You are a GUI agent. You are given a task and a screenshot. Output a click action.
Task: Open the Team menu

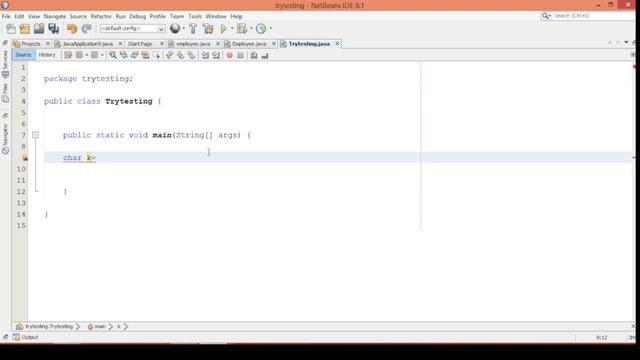(x=177, y=16)
